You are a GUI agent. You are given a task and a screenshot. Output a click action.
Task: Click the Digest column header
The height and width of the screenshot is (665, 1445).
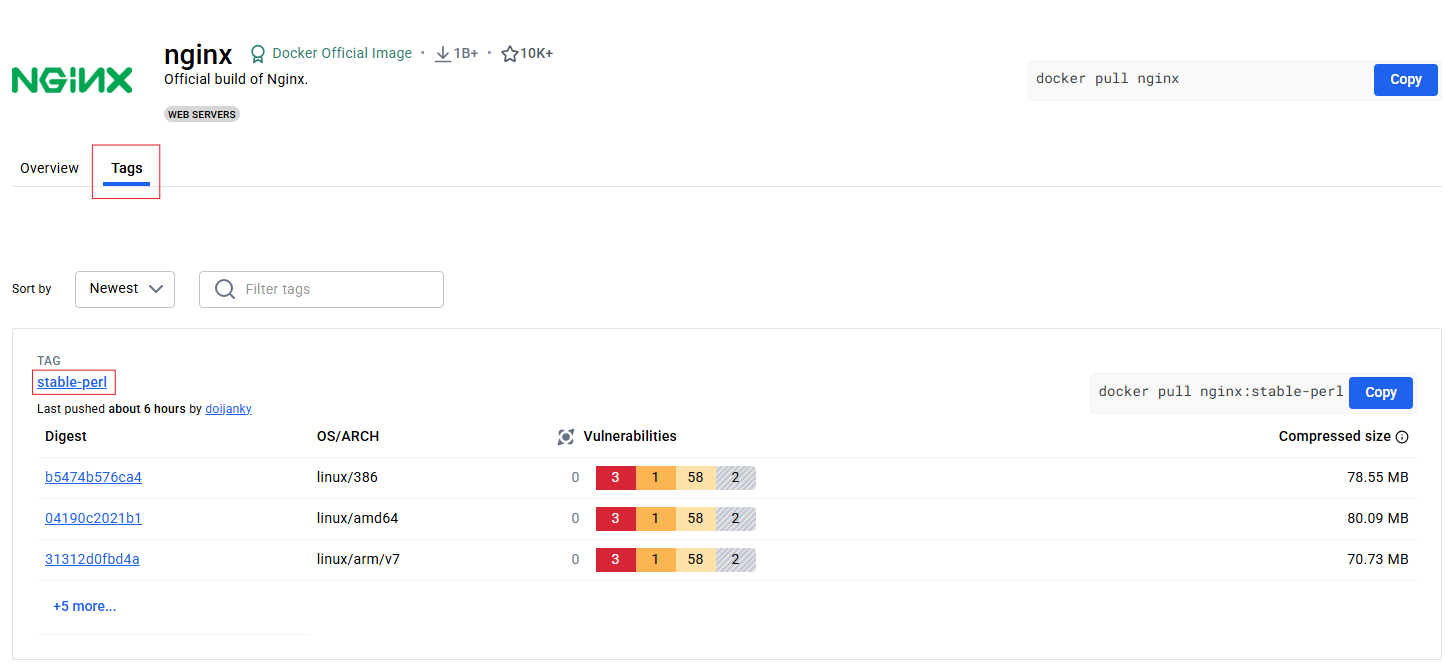[x=66, y=437]
